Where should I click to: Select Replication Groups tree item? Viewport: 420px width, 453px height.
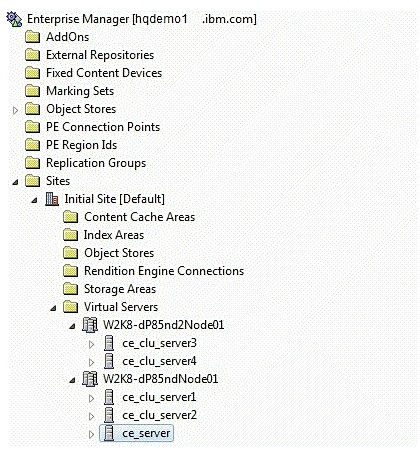[96, 163]
